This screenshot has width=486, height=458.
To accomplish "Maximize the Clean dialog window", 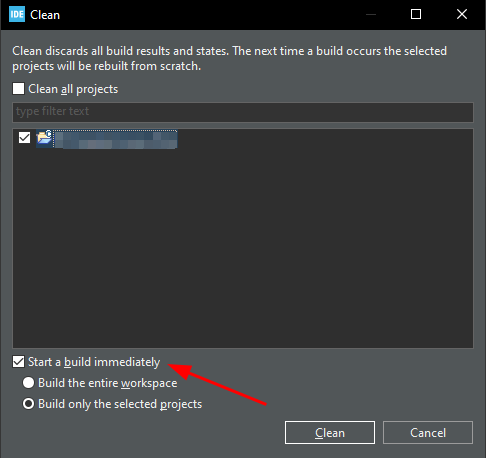I will point(416,14).
